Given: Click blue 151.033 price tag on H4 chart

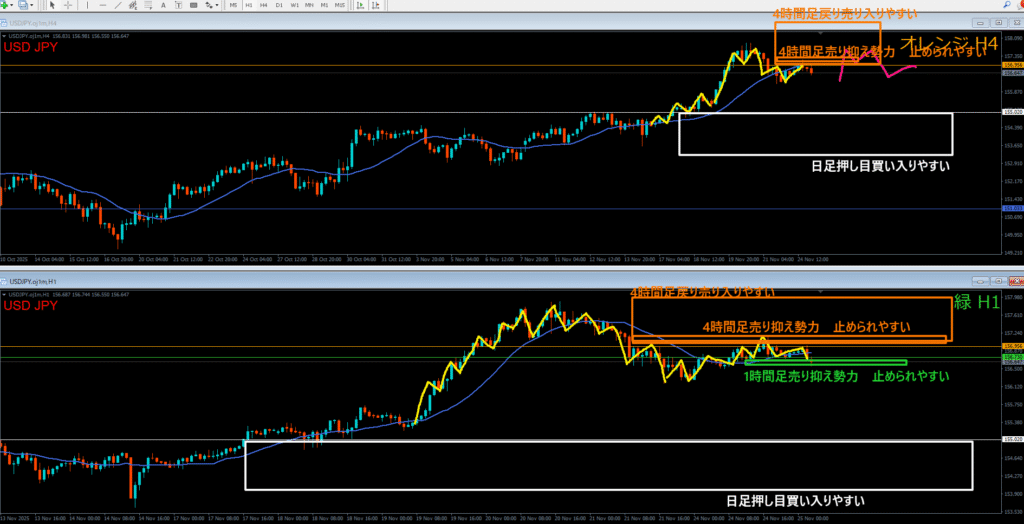Looking at the screenshot, I should tap(1012, 208).
